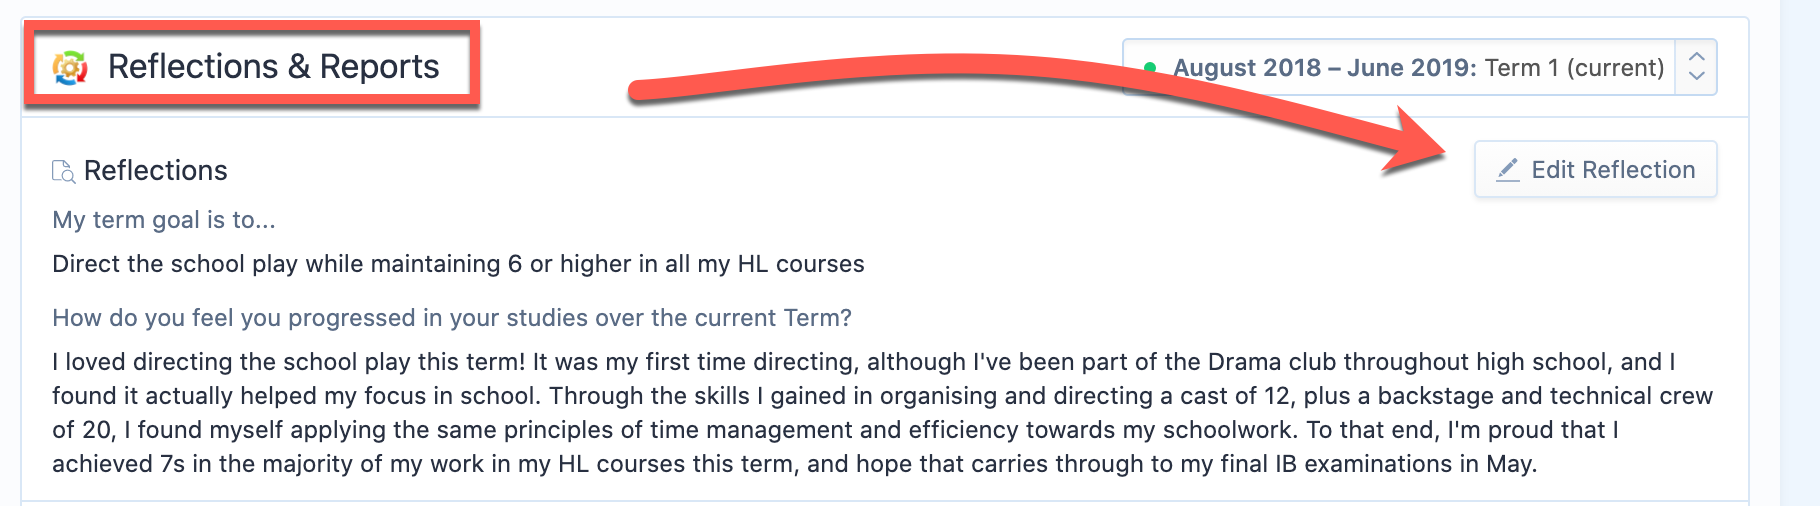Click the document-search icon beside Reflections

tap(64, 171)
